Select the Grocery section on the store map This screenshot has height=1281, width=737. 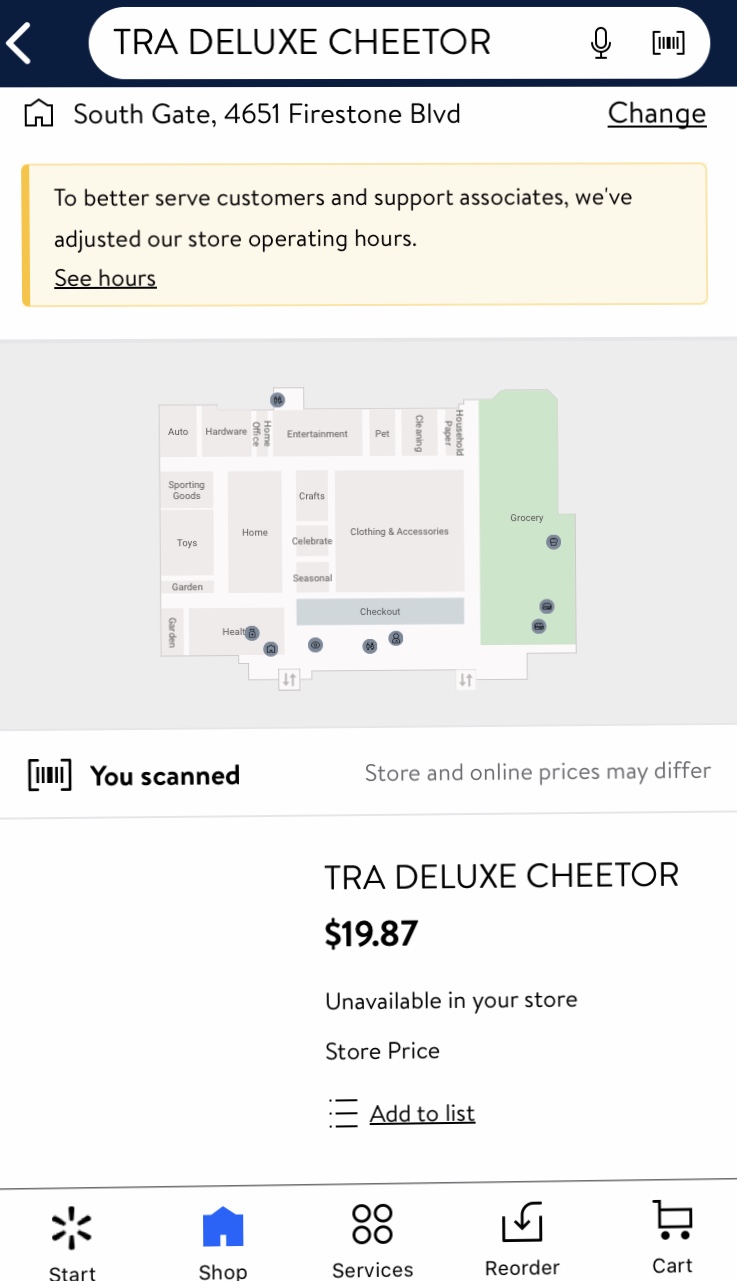[x=526, y=518]
